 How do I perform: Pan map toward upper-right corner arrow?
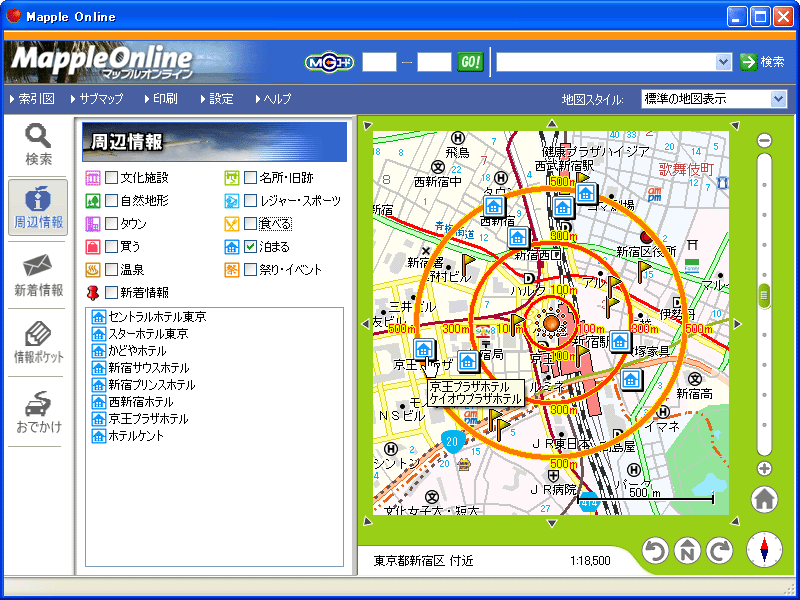(x=734, y=125)
